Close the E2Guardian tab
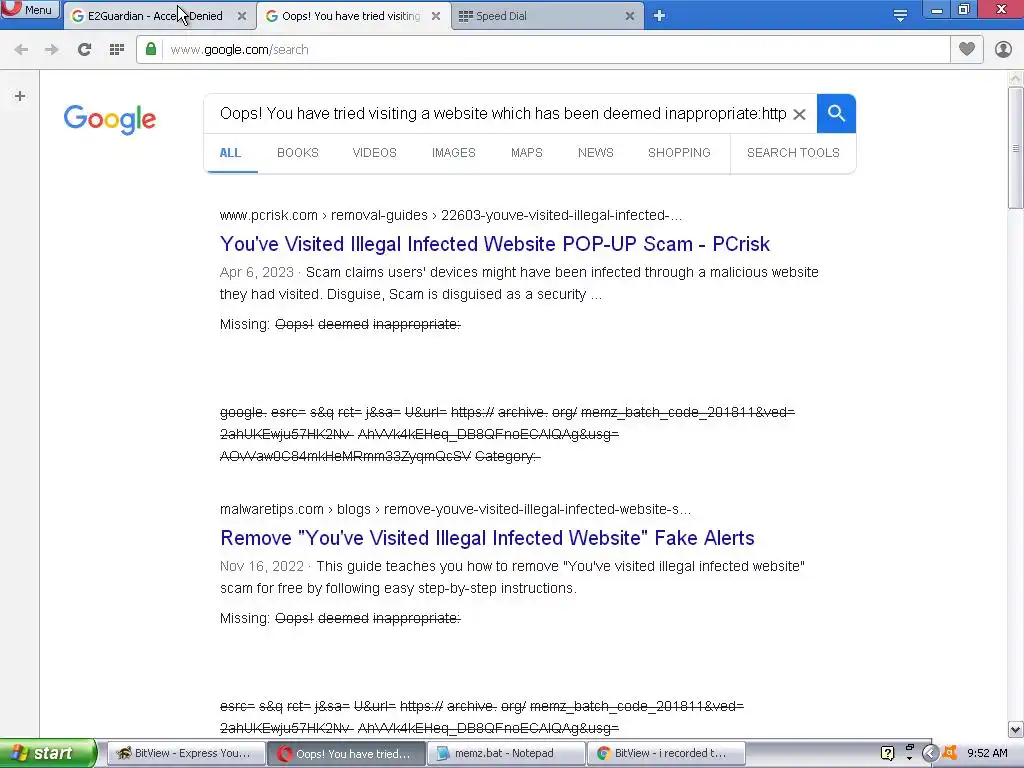 [242, 16]
